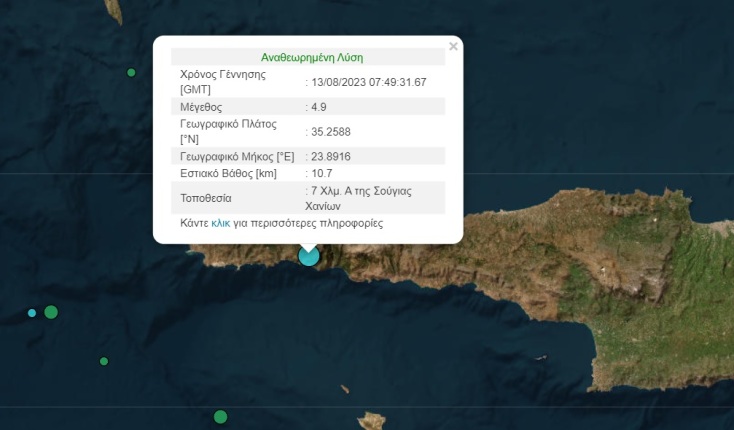Click the 'Μέγεθος' label

pyautogui.click(x=201, y=107)
